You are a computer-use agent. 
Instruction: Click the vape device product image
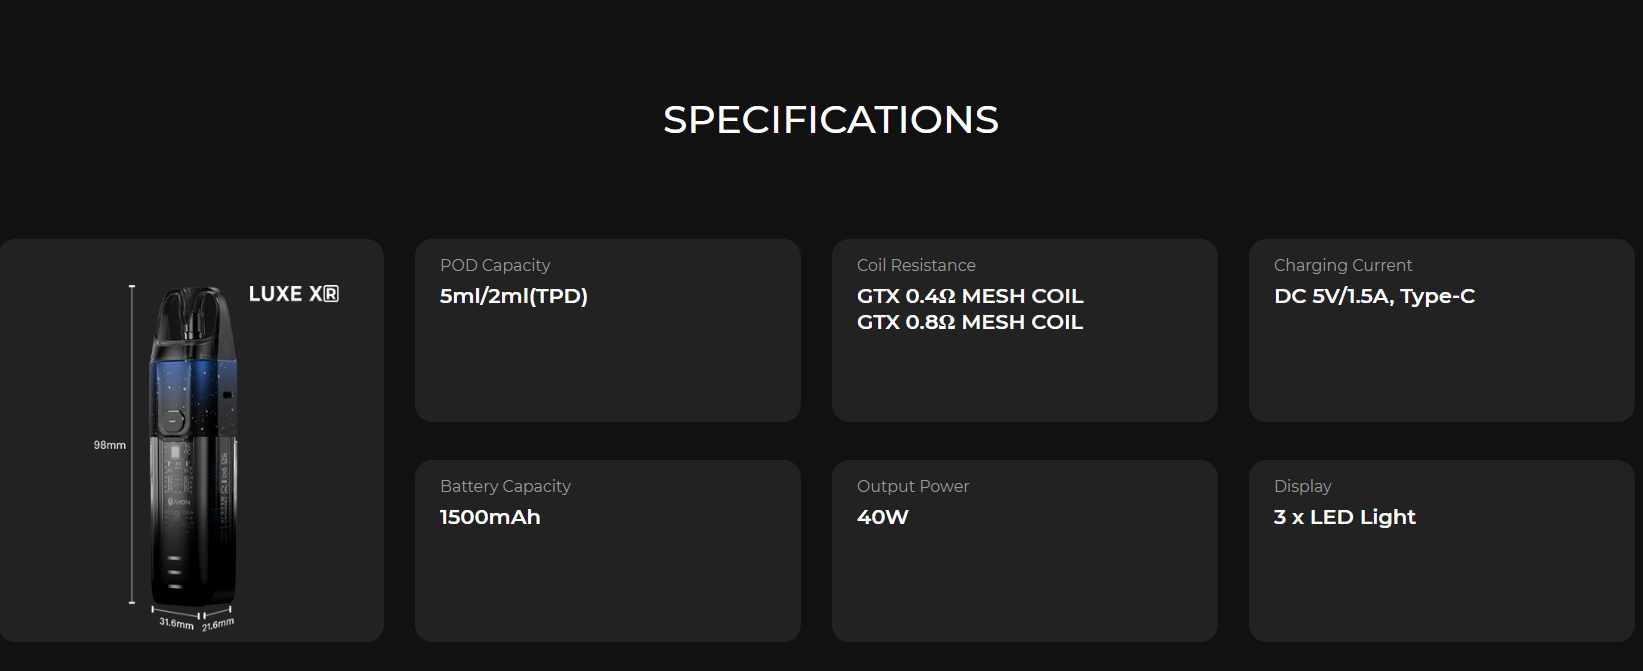[x=194, y=450]
